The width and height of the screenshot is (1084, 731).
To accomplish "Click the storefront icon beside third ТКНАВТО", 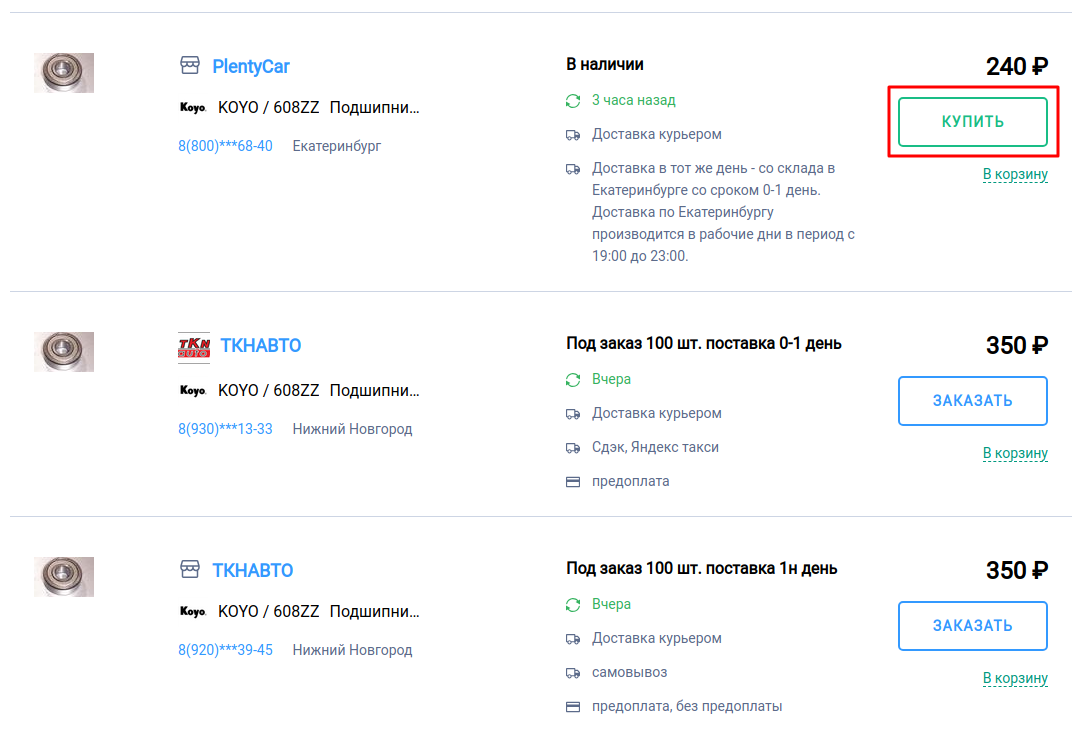I will pos(189,570).
